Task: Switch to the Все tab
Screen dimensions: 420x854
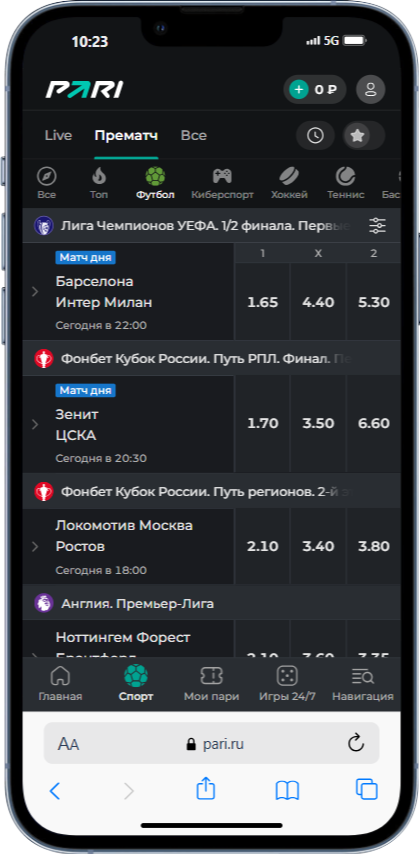Action: (193, 136)
